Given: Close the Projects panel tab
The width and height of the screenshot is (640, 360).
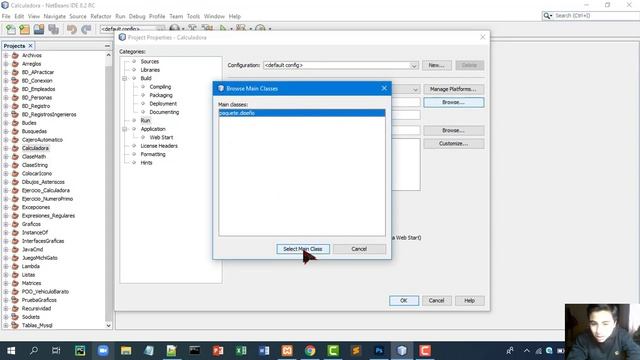Looking at the screenshot, I should pyautogui.click(x=31, y=46).
